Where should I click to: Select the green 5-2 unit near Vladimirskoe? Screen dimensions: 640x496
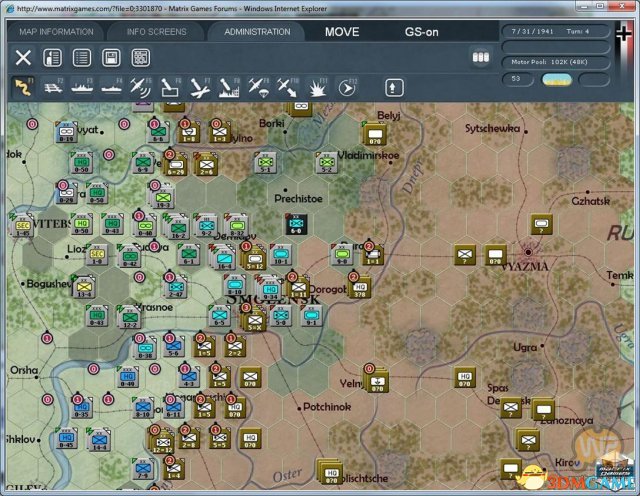[327, 162]
